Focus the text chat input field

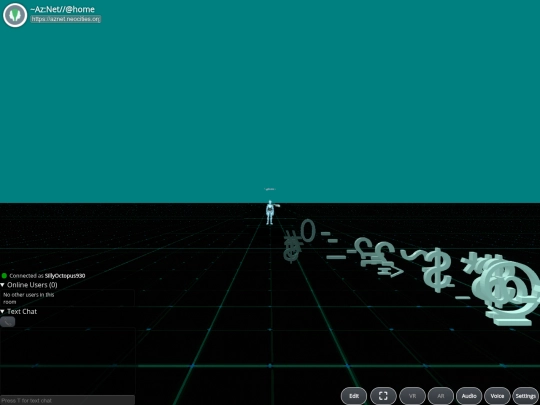[67, 400]
